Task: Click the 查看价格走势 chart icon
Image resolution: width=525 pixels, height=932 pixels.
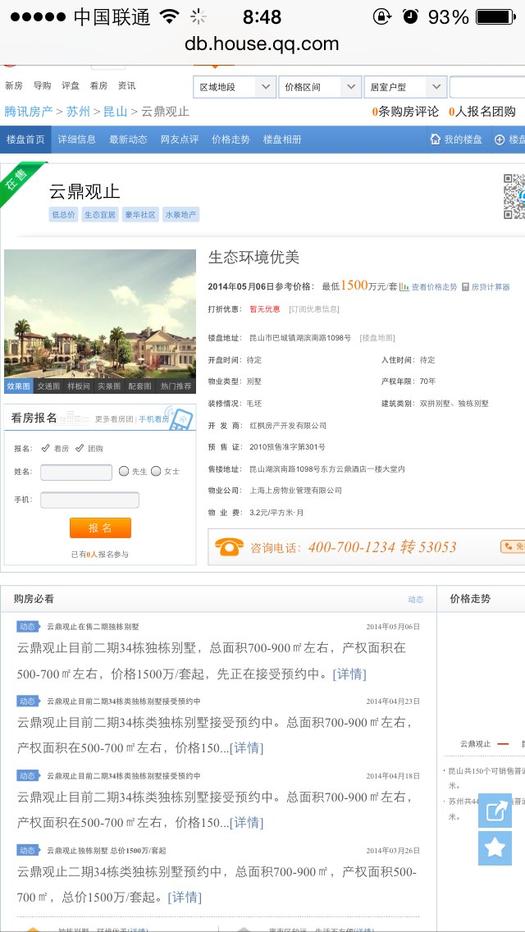Action: pyautogui.click(x=404, y=286)
